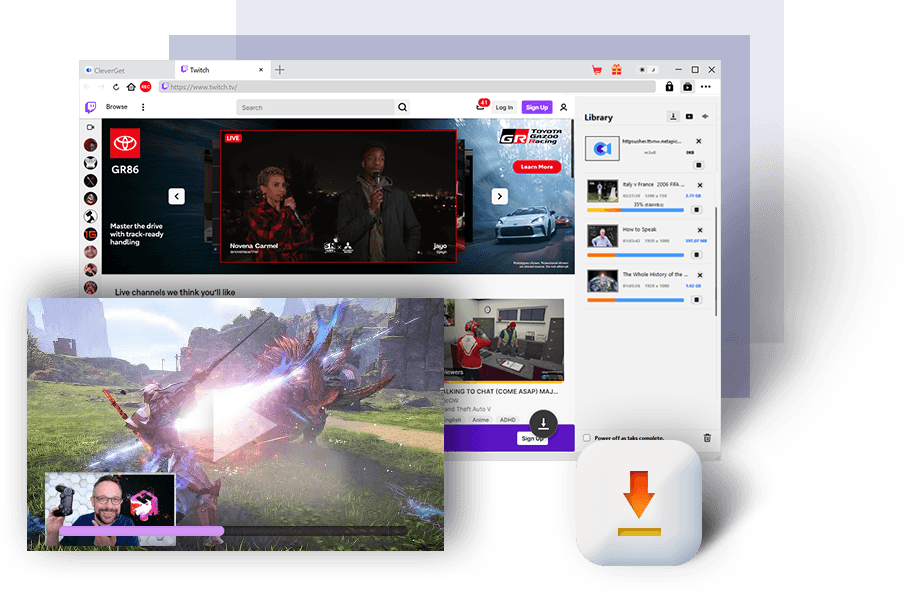The image size is (919, 594).
Task: Click the Twitch Search field
Action: click(315, 107)
